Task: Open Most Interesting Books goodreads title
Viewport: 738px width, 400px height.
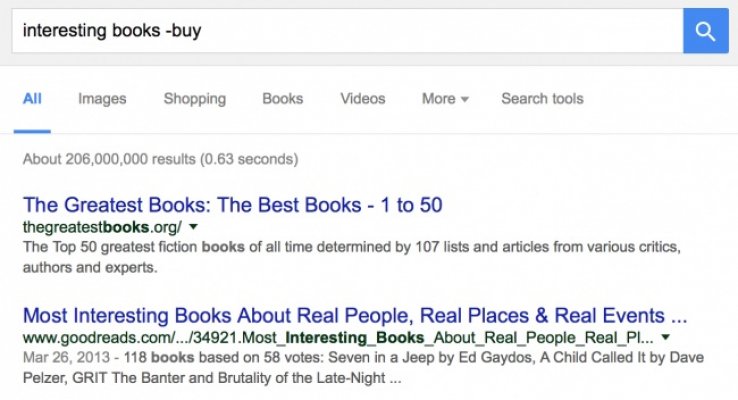Action: pos(354,314)
